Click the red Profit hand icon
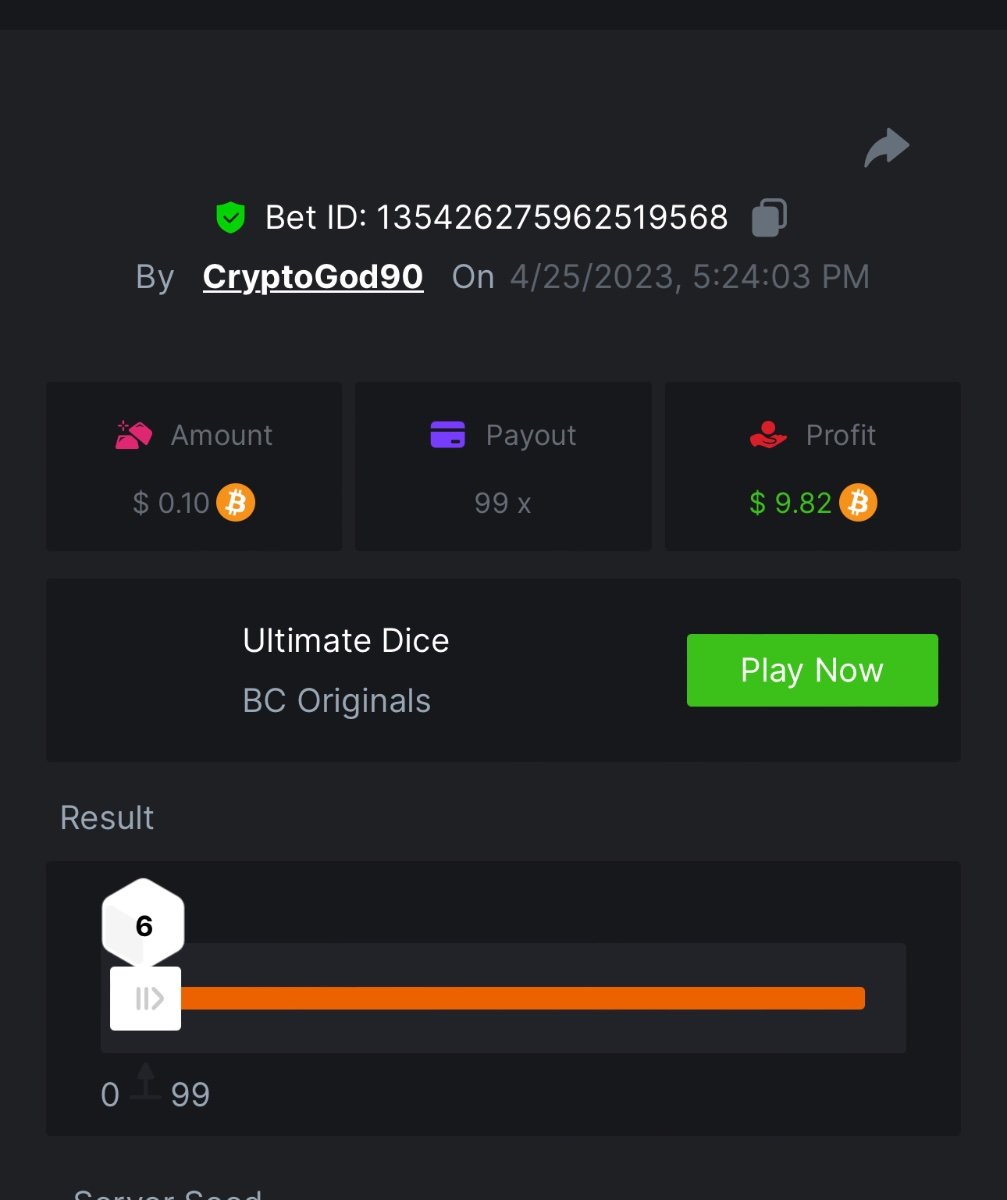 click(x=768, y=435)
